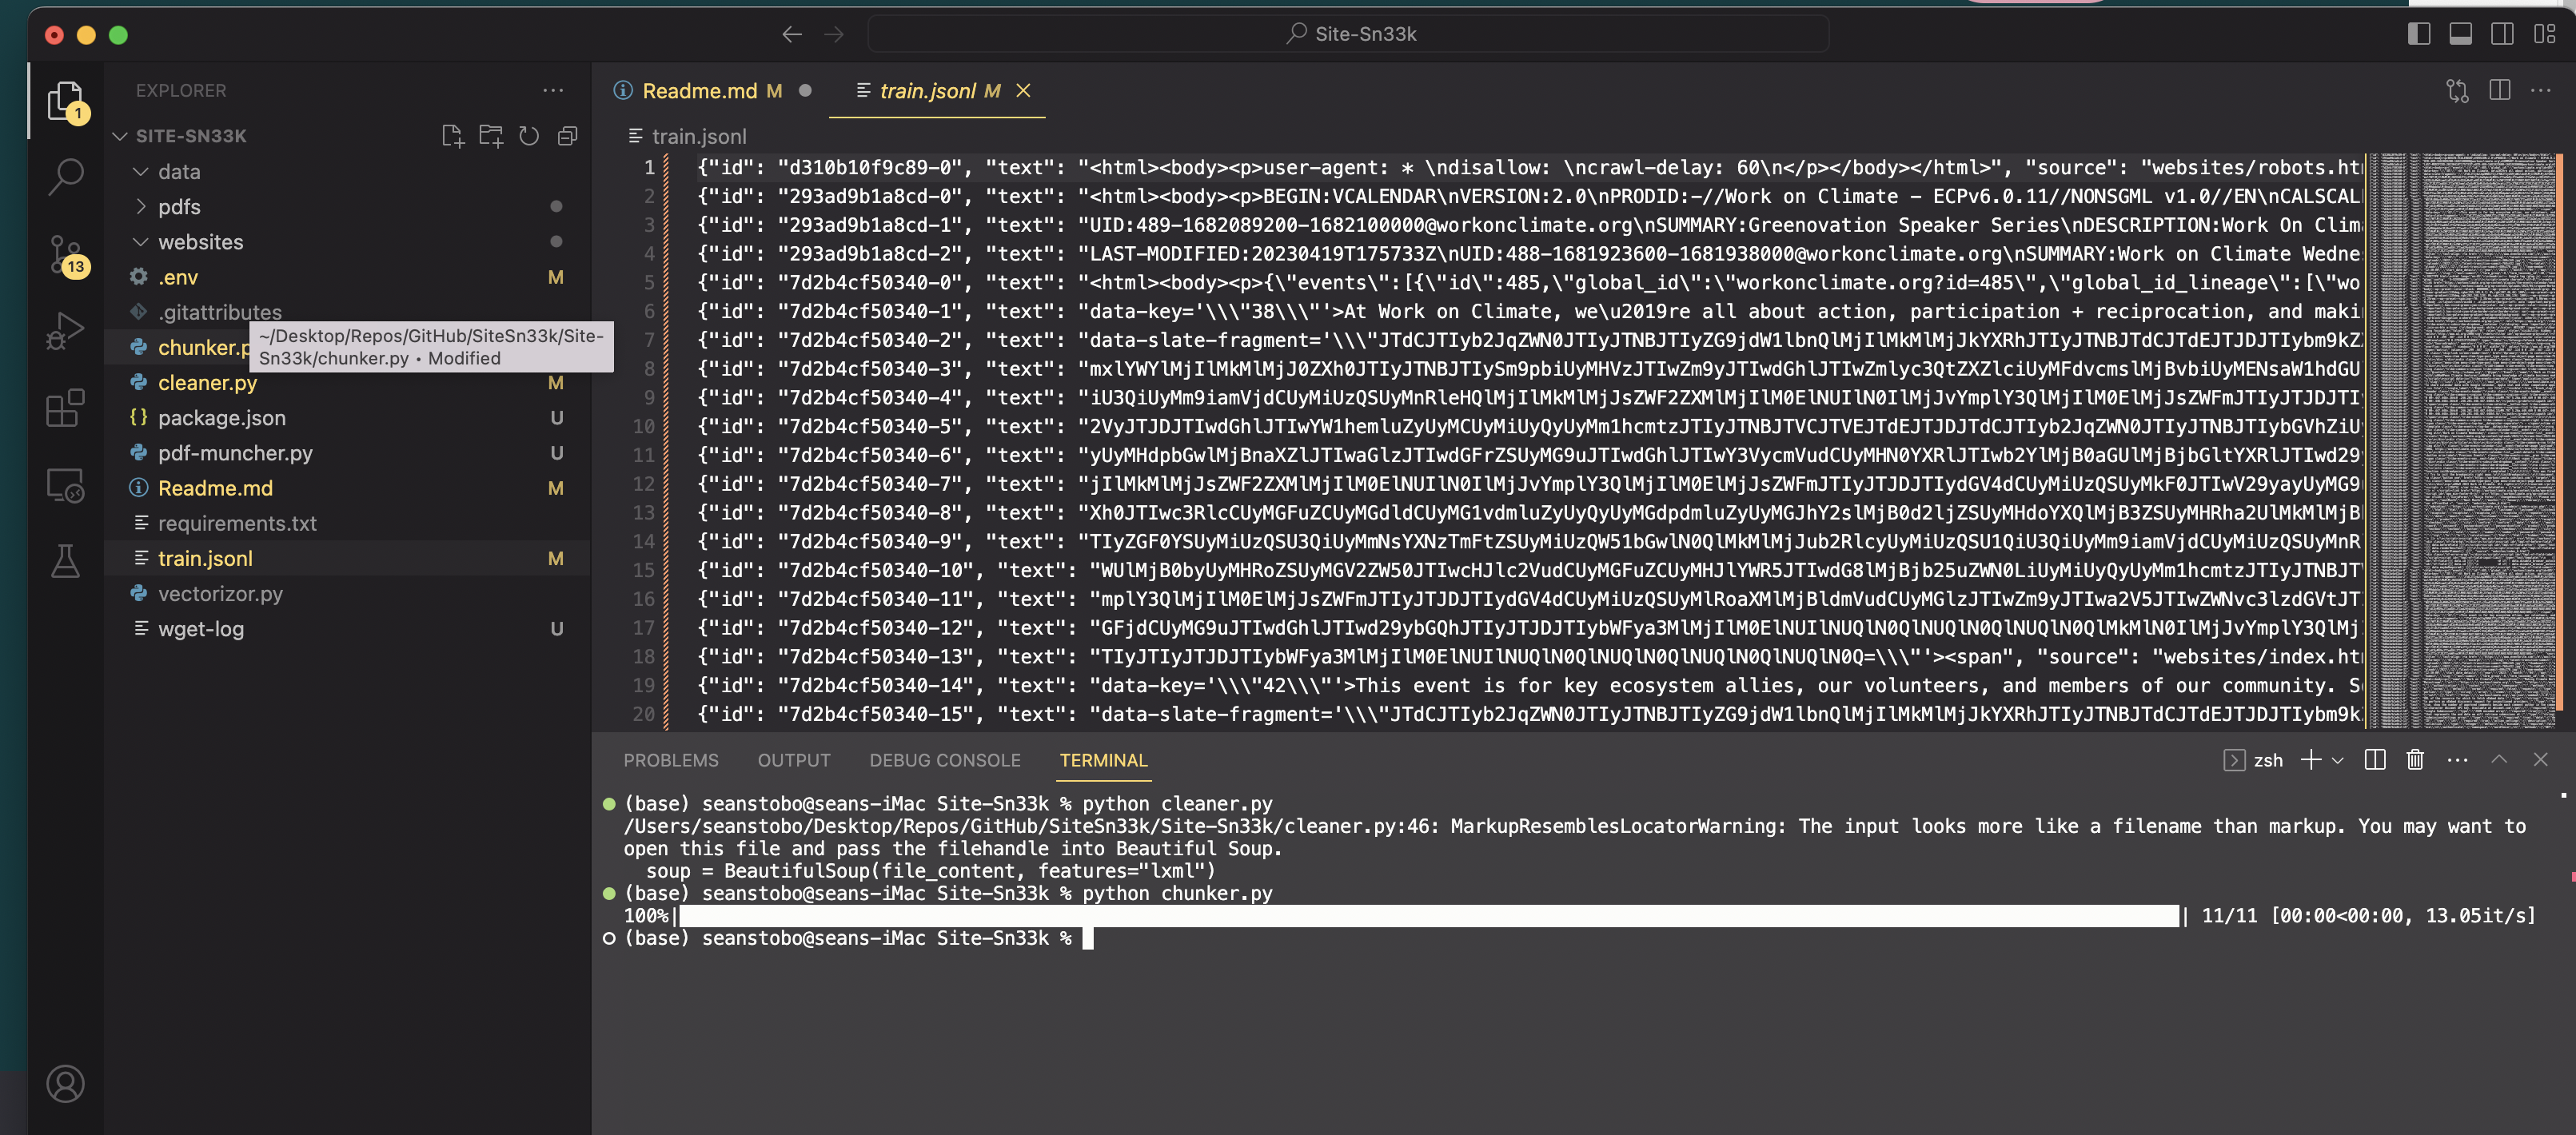Screen dimensions: 2576x1135
Task: Switch to the PROBLEMS panel tab
Action: (670, 760)
